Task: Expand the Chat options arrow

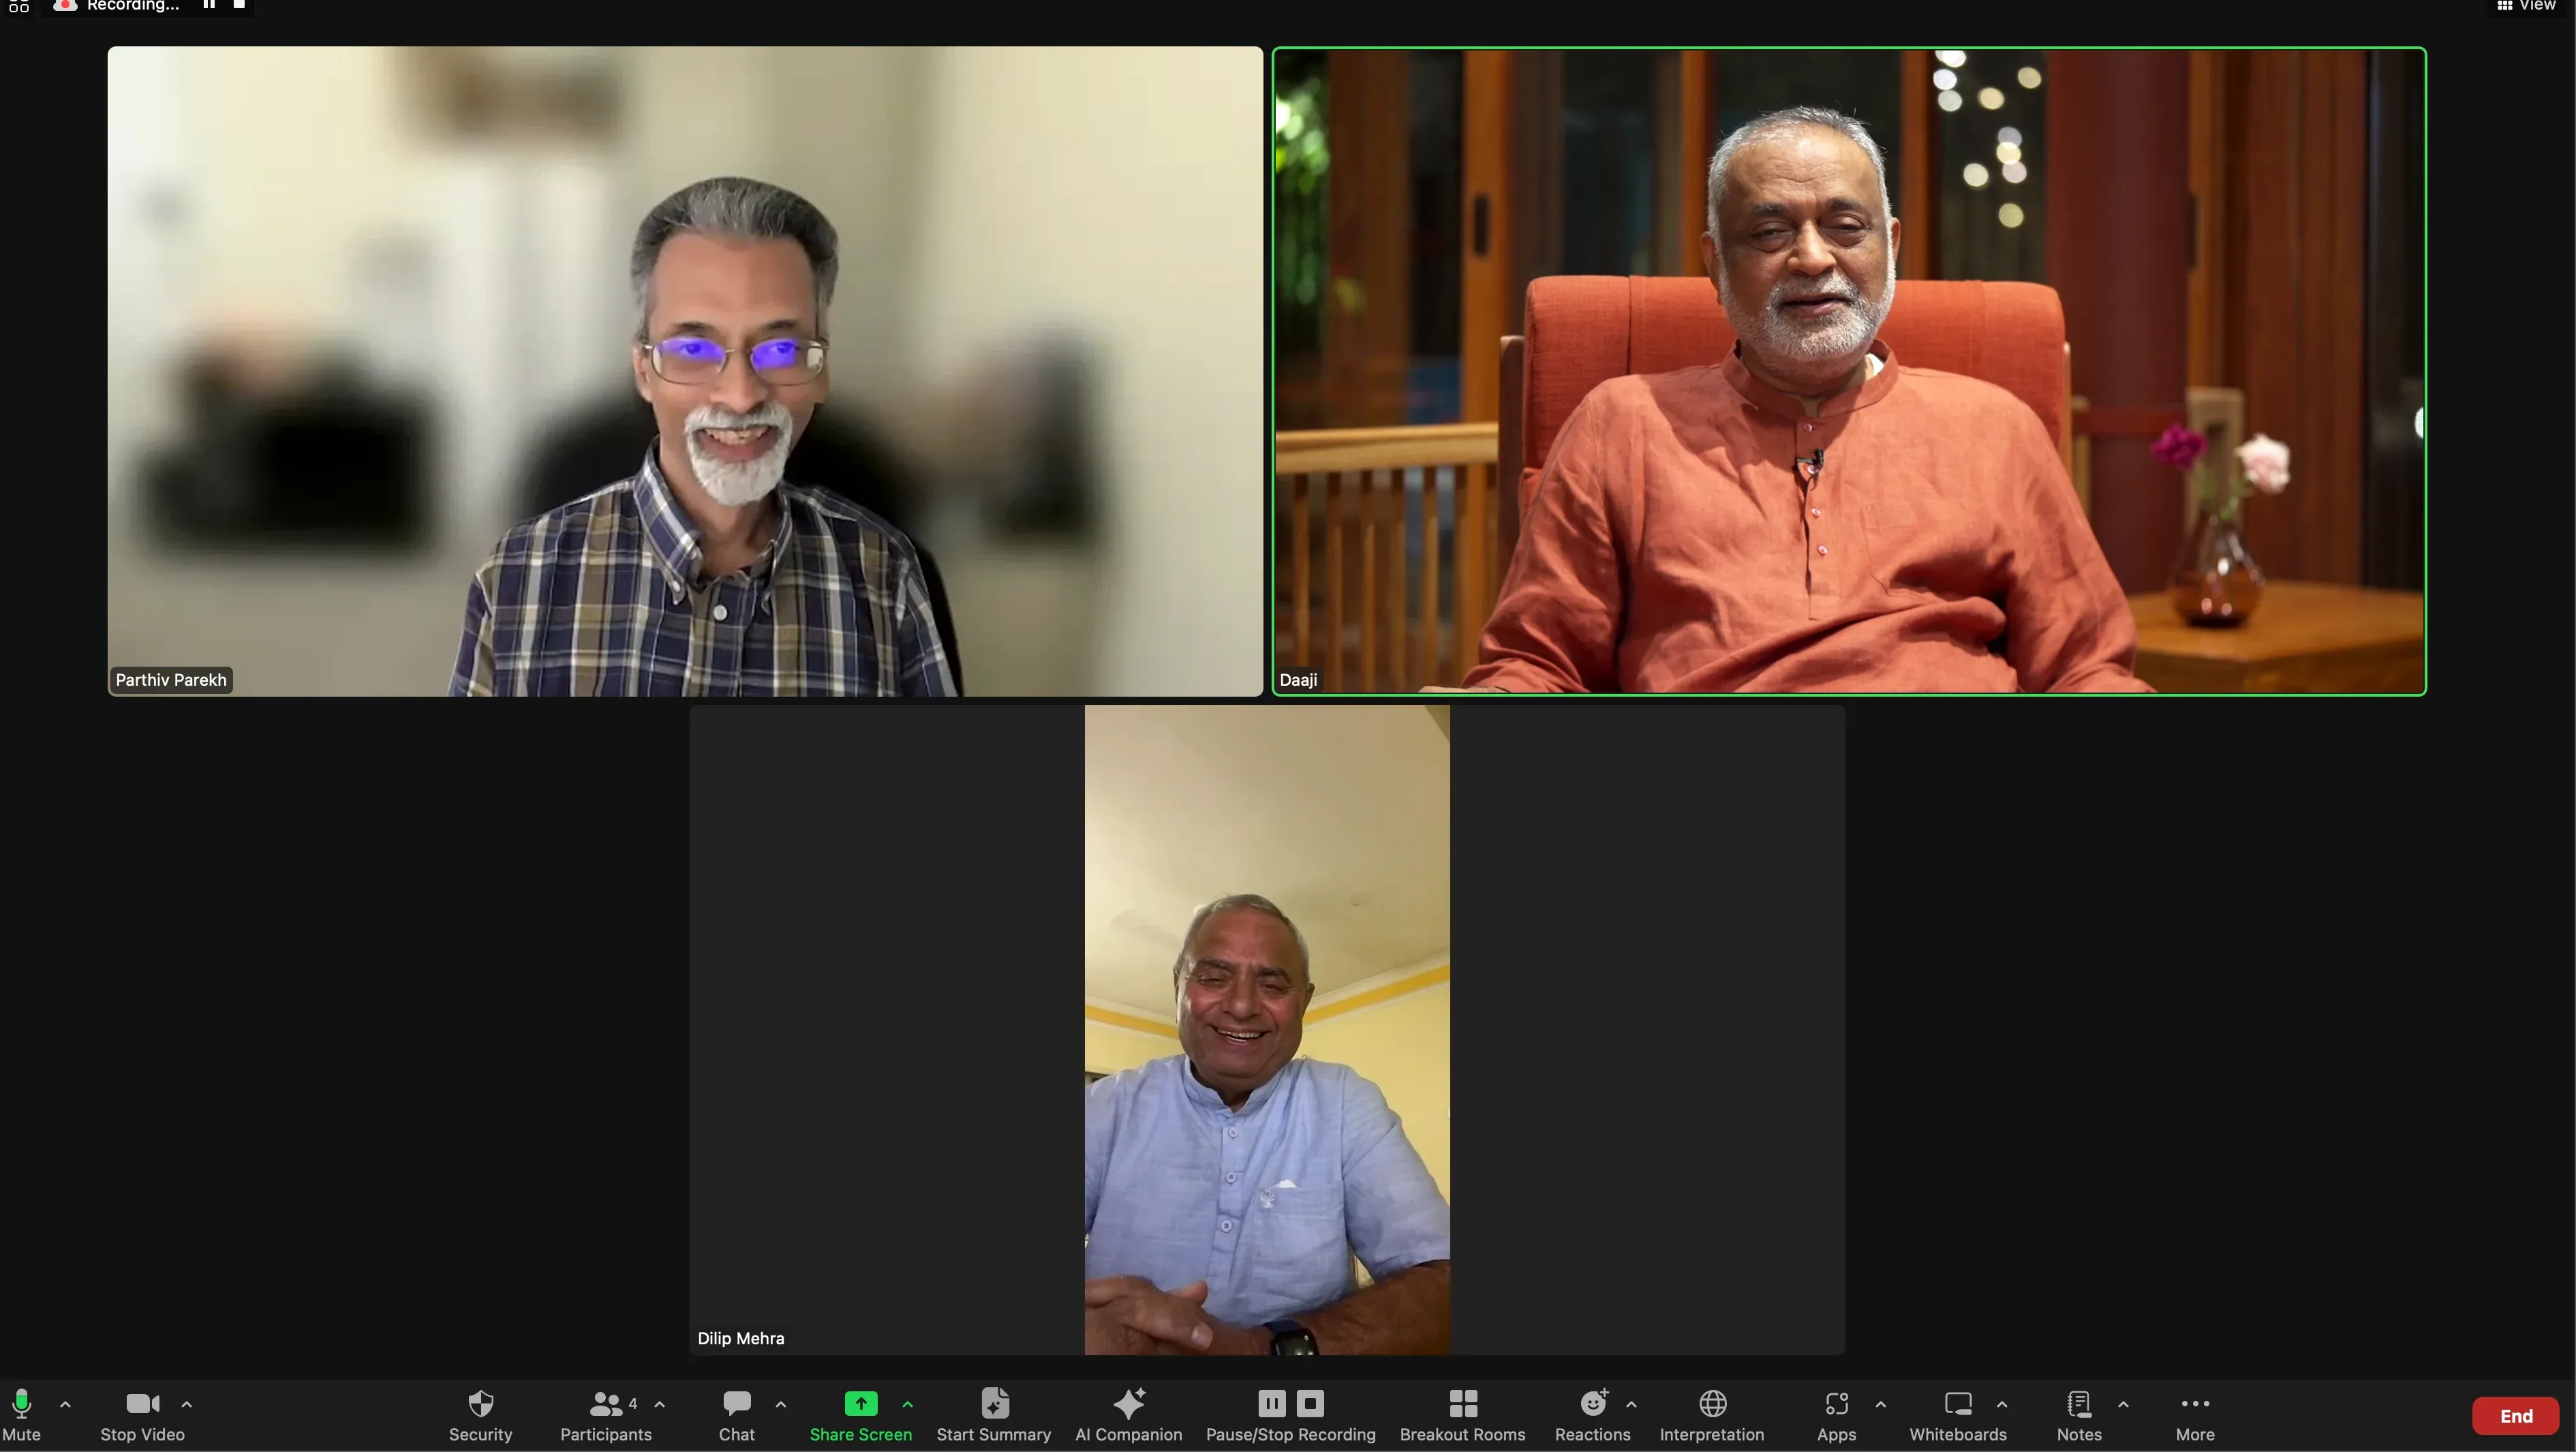Action: point(781,1404)
